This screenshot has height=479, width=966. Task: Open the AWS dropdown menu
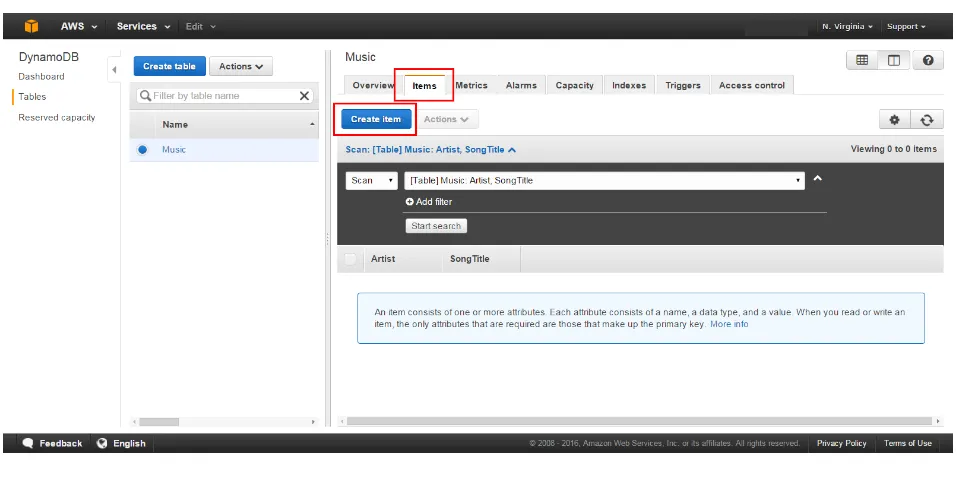click(x=79, y=26)
